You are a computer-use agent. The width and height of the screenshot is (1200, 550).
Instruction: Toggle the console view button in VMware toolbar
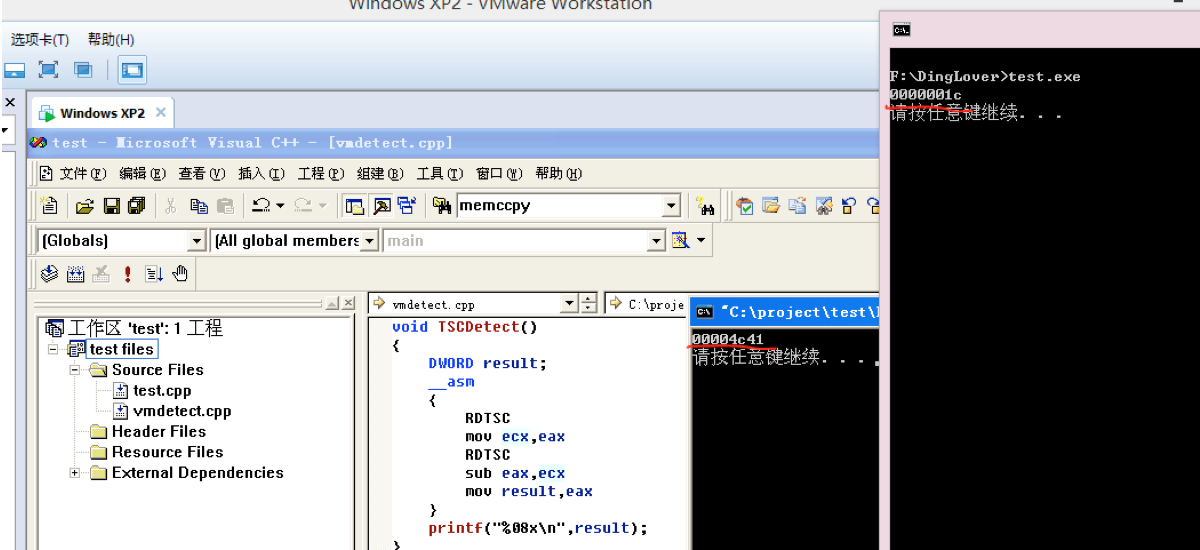click(132, 70)
